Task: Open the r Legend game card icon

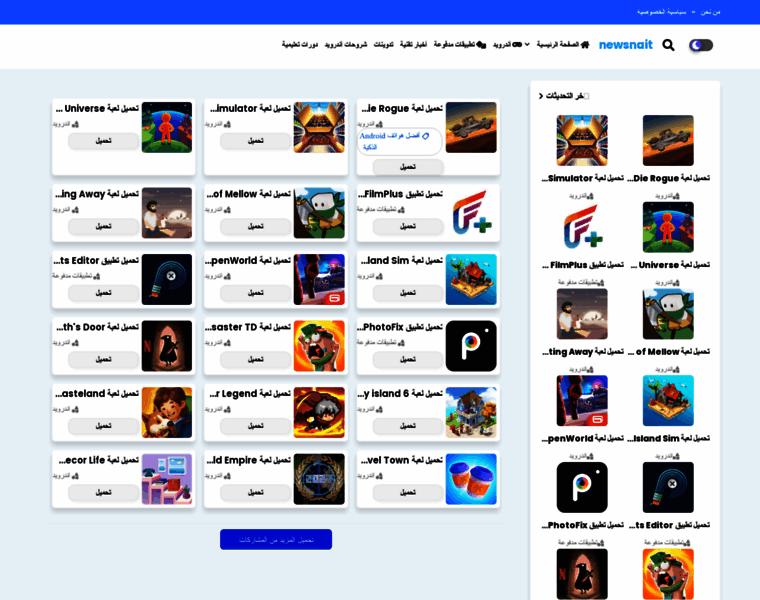Action: [x=319, y=412]
